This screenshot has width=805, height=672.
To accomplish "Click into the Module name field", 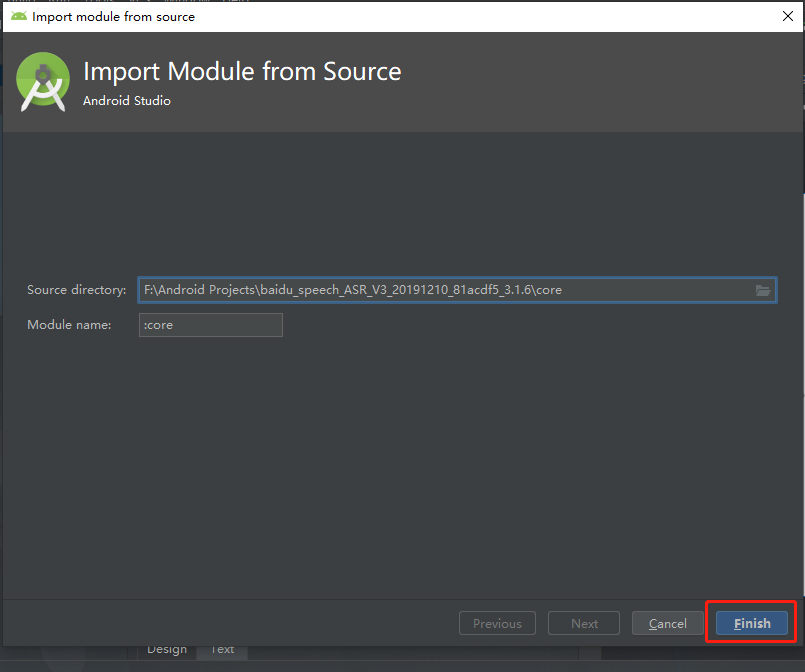I will point(211,325).
